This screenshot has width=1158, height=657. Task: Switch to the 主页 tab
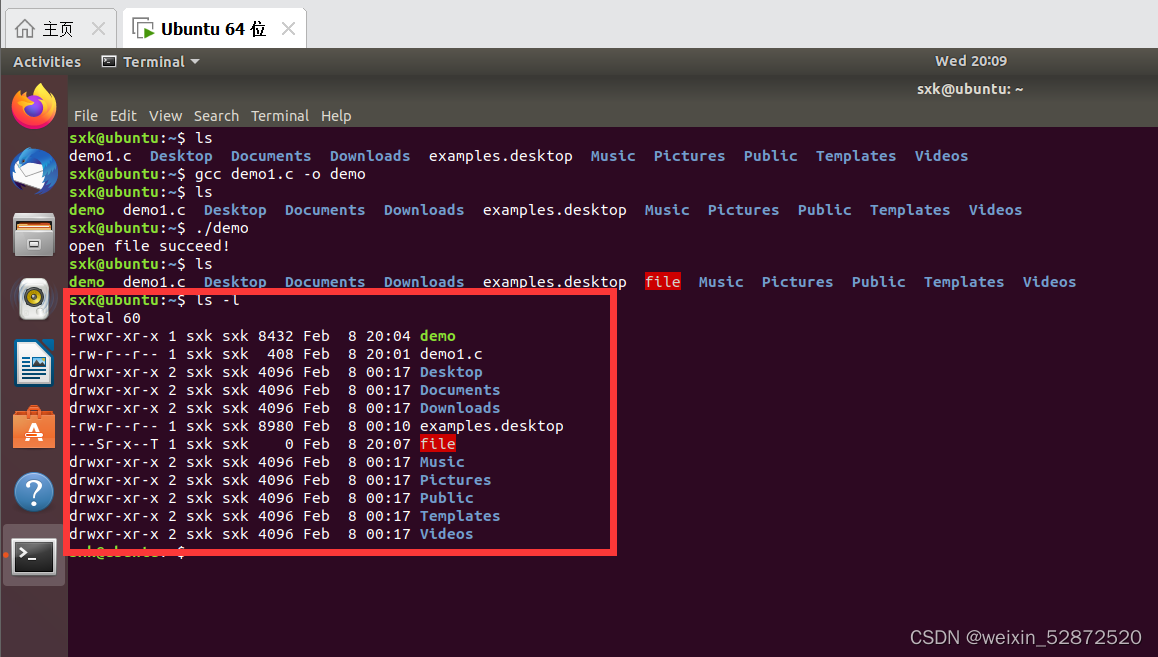[x=61, y=29]
